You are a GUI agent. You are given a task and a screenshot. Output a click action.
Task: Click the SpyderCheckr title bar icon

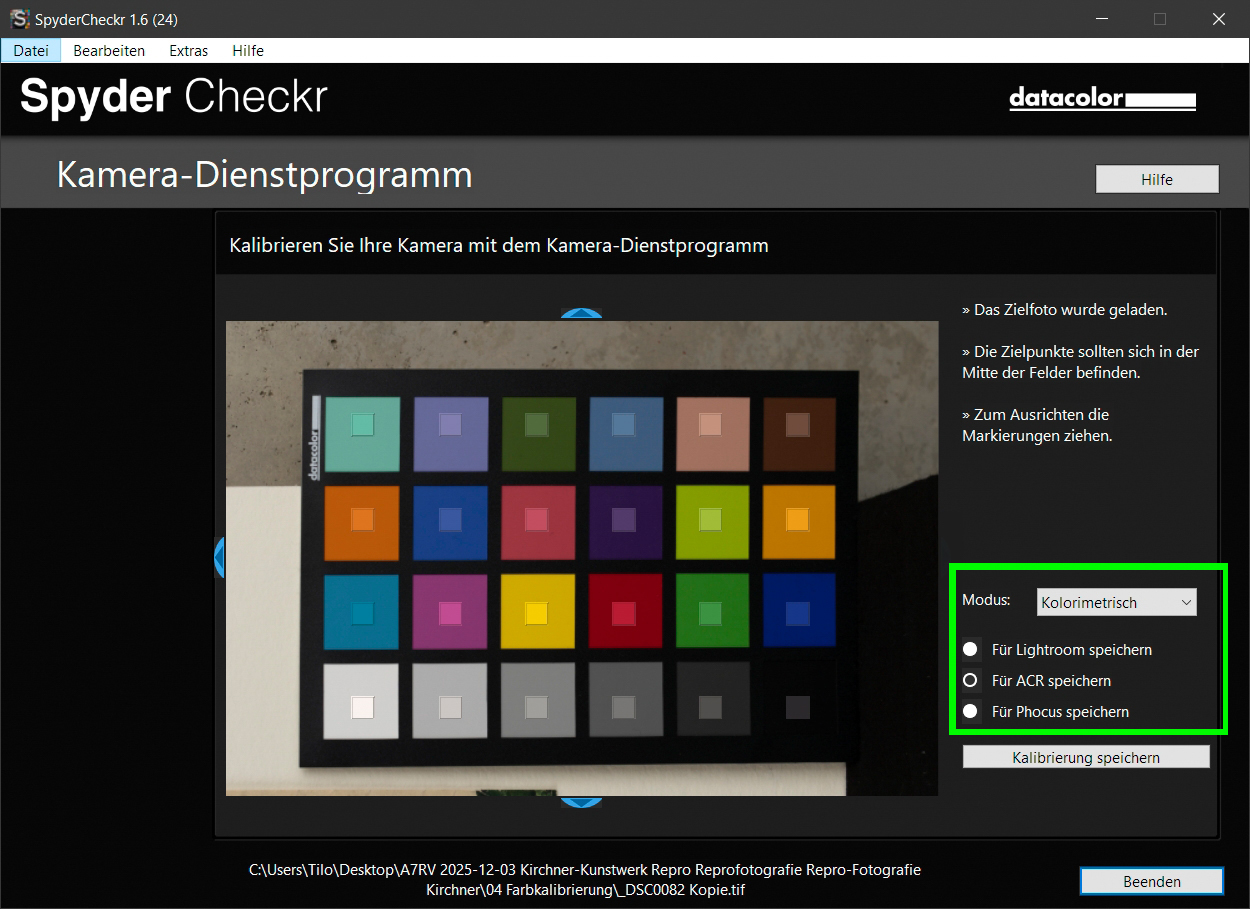[x=19, y=19]
